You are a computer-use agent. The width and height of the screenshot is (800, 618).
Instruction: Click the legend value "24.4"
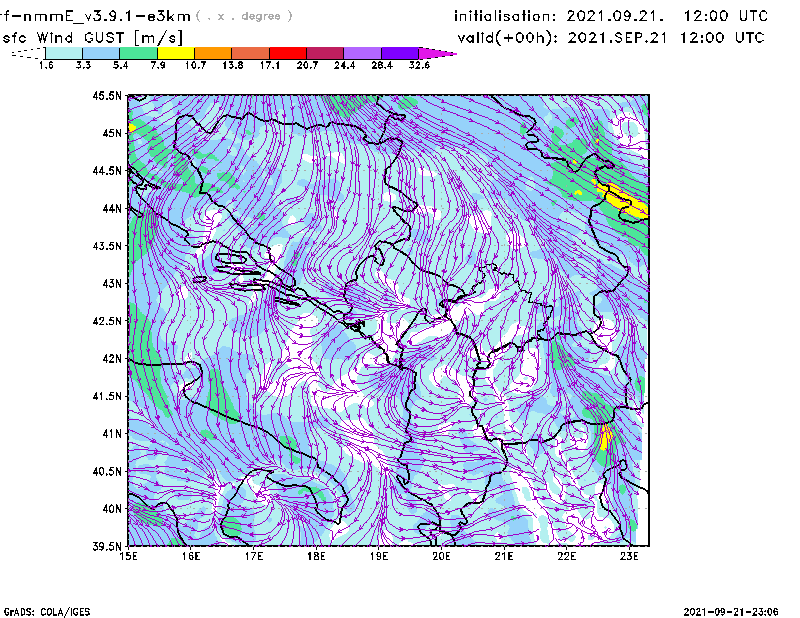coord(344,65)
